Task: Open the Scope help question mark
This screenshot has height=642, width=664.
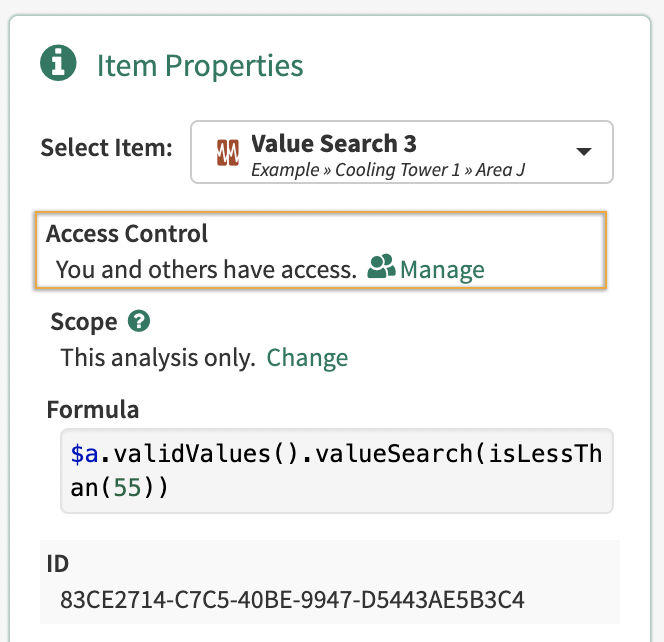Action: [141, 322]
